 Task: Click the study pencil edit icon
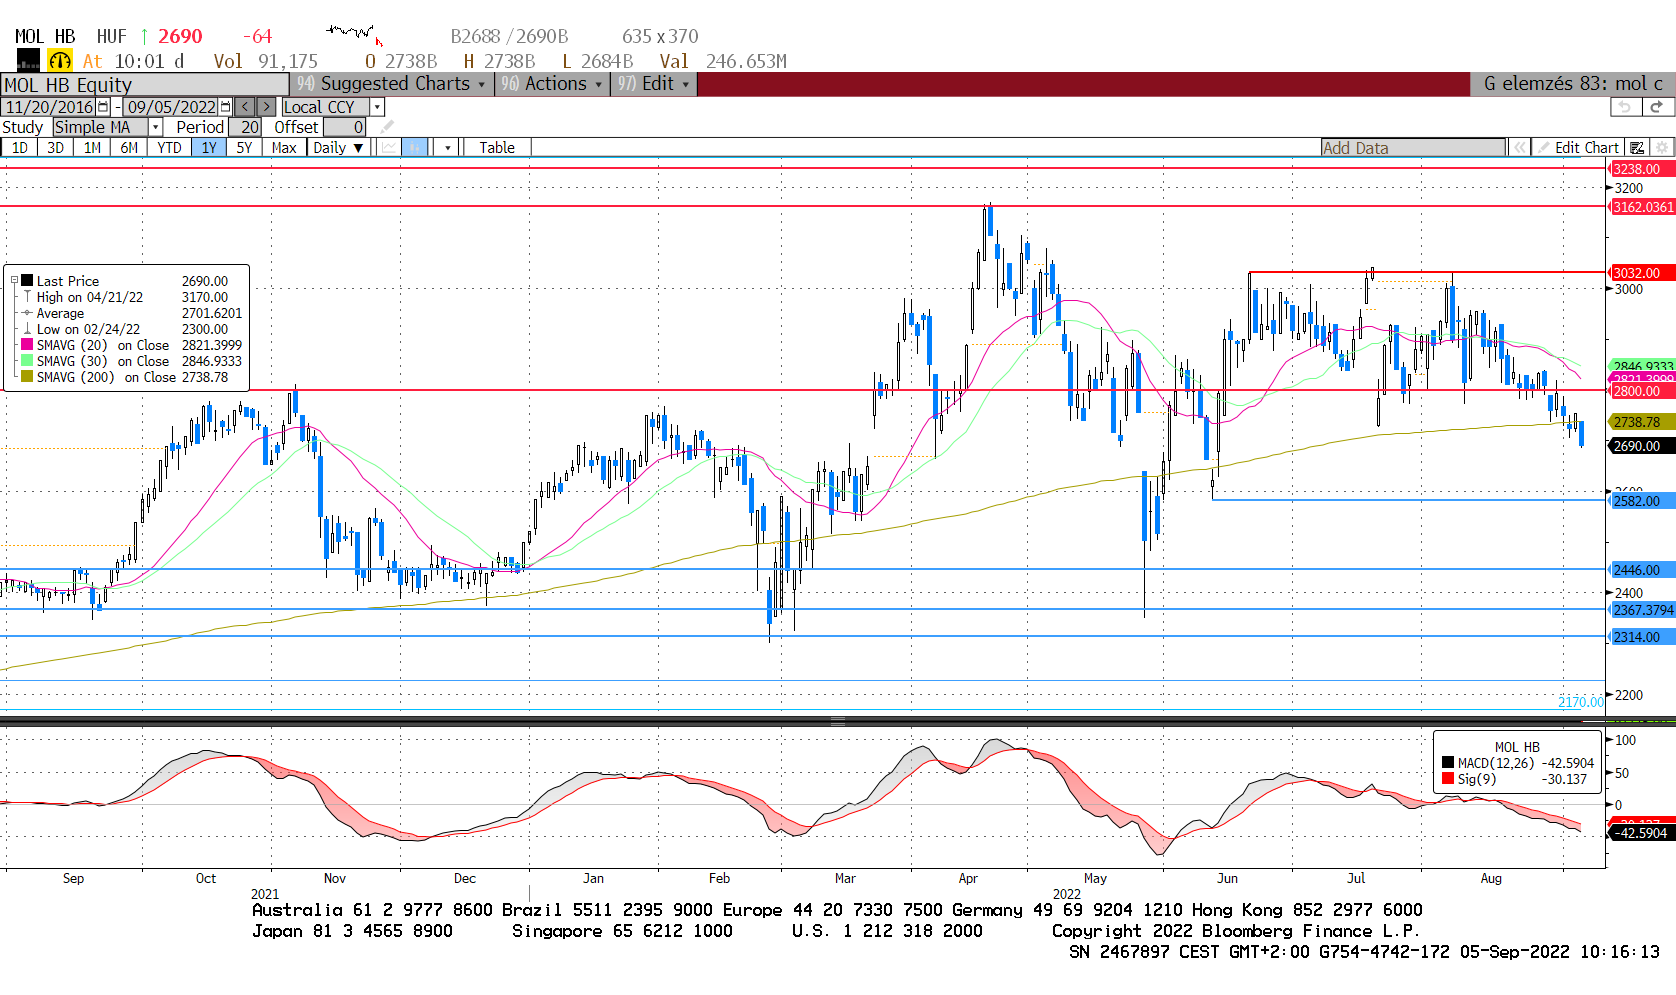point(387,127)
